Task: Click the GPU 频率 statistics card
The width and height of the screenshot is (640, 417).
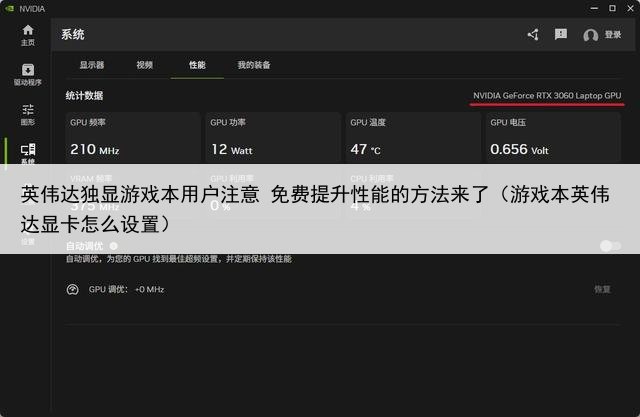Action: point(129,138)
